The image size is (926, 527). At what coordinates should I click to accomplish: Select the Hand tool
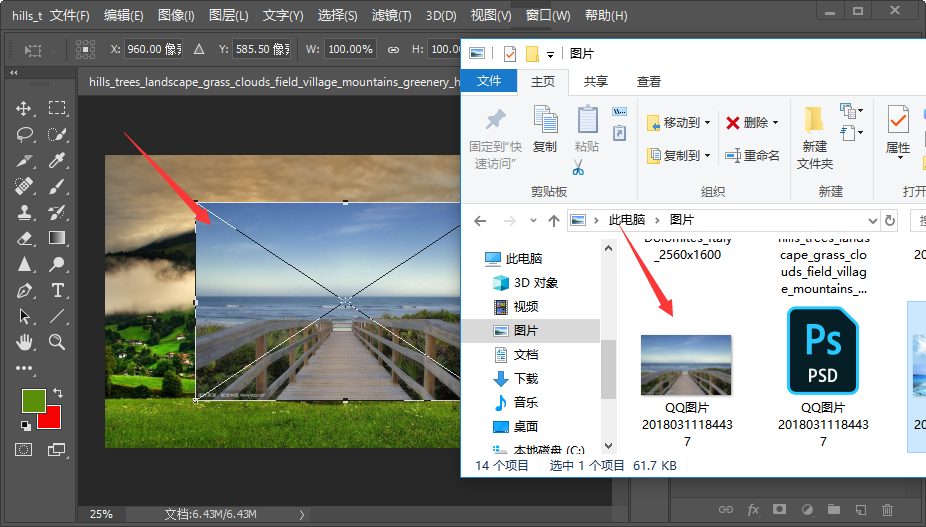click(x=24, y=342)
